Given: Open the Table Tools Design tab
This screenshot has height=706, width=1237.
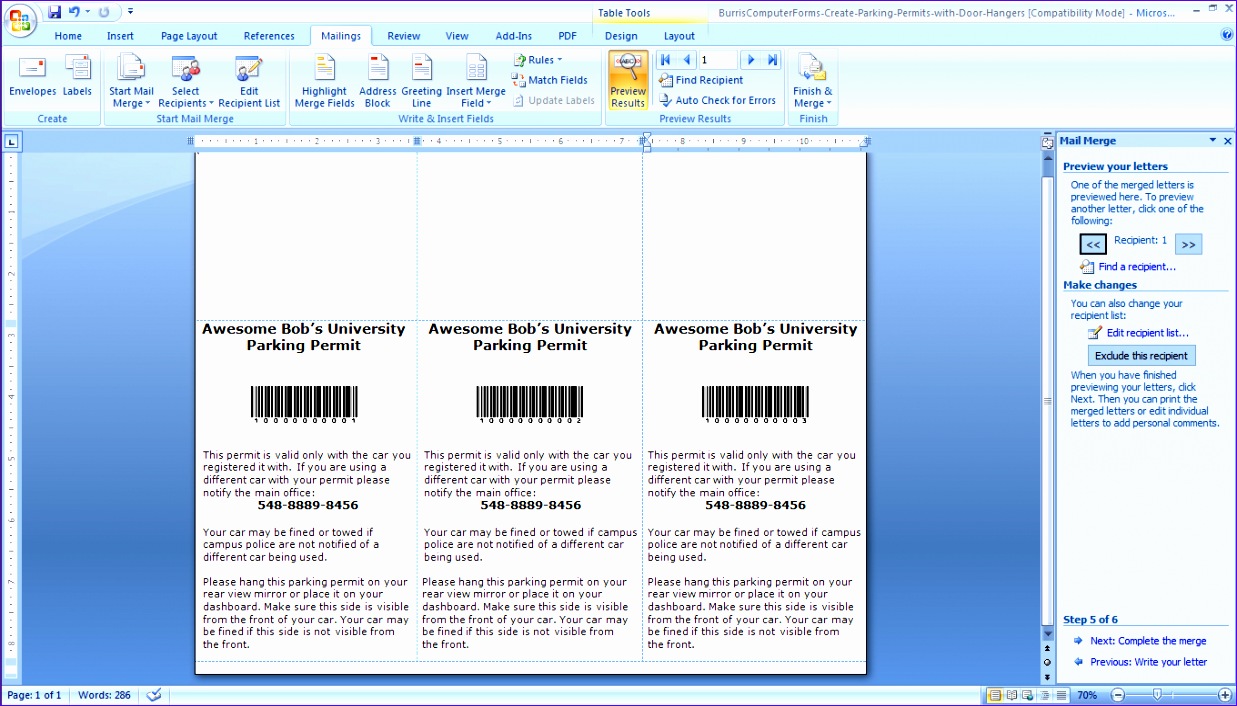Looking at the screenshot, I should pyautogui.click(x=621, y=36).
